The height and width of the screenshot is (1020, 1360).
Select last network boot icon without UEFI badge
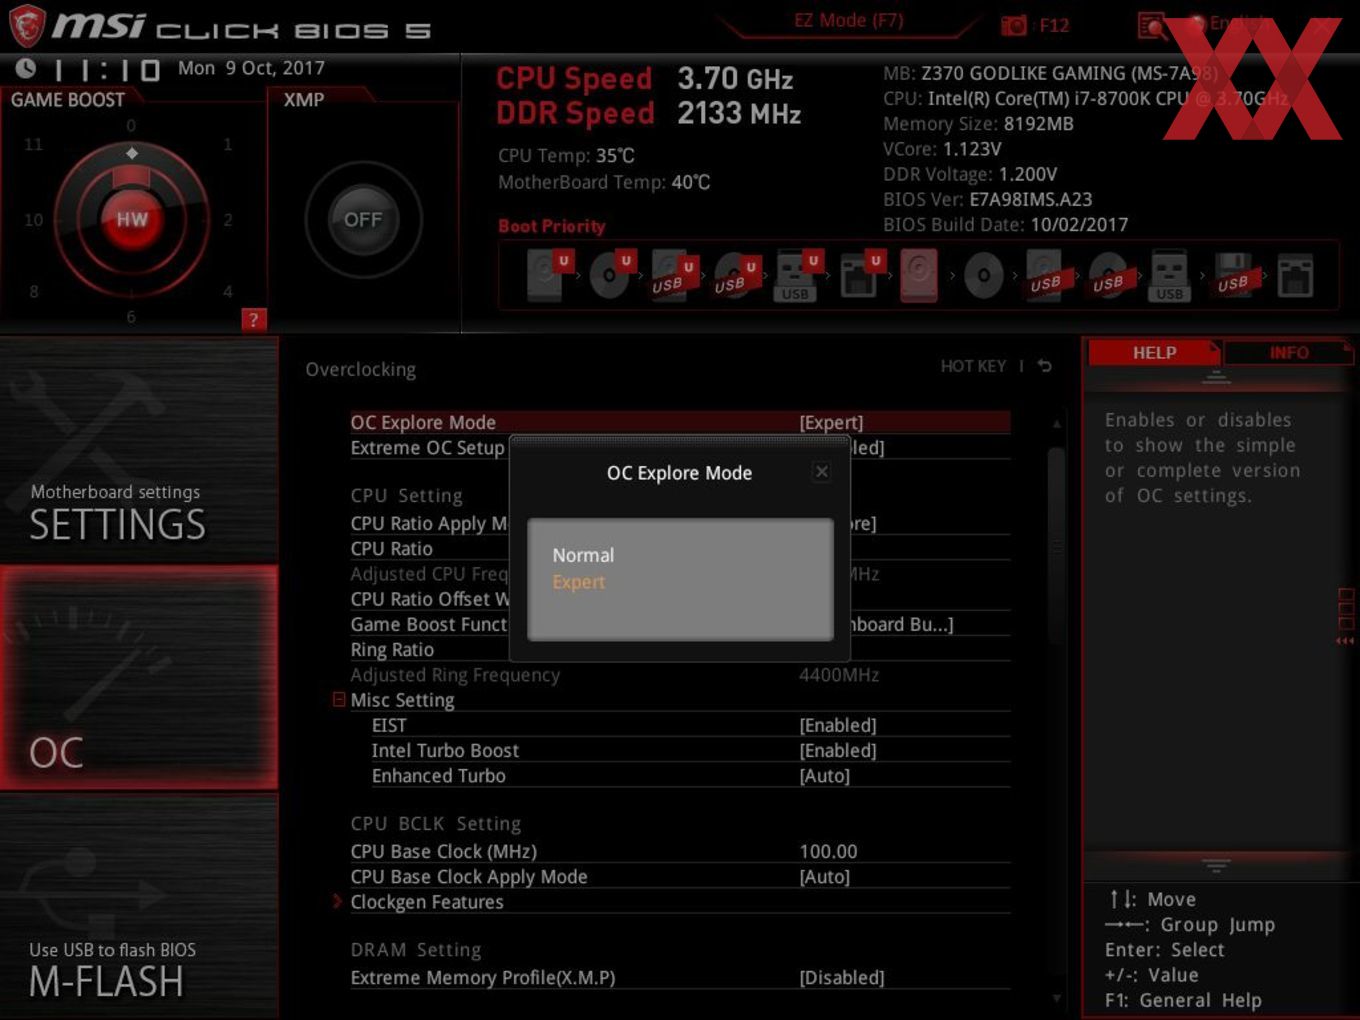pyautogui.click(x=1295, y=276)
